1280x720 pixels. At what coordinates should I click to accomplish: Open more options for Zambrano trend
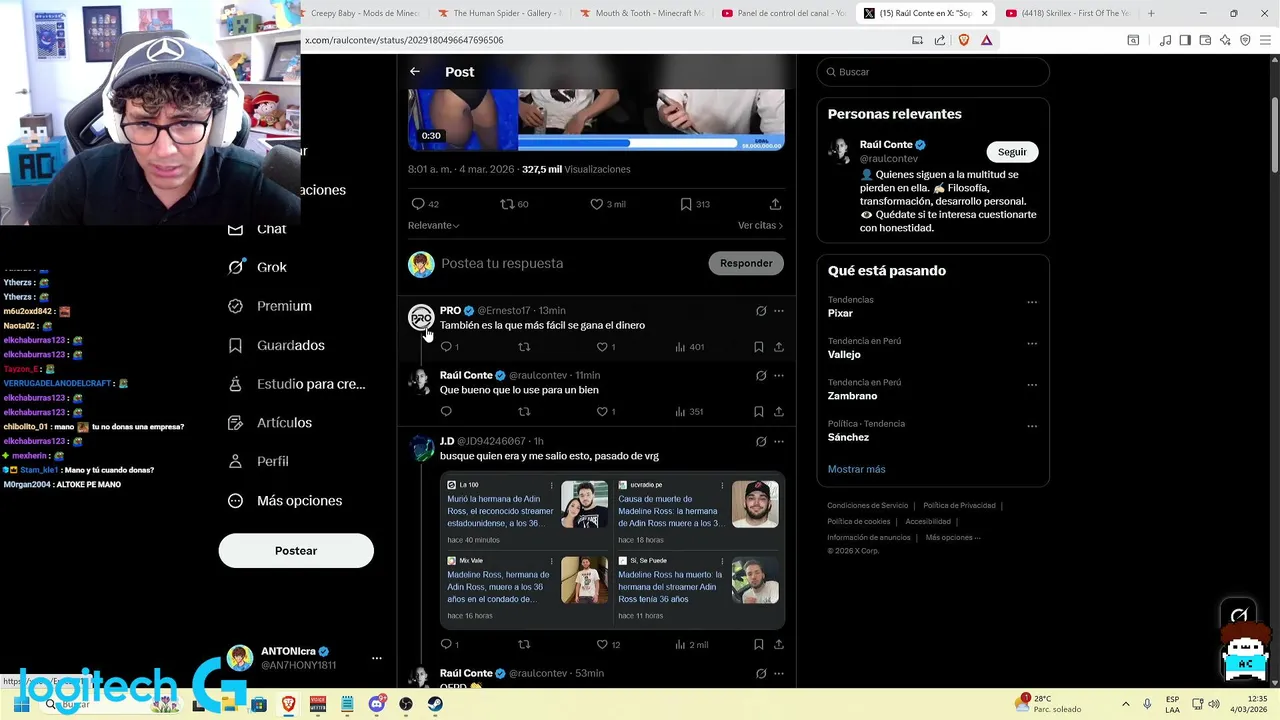pyautogui.click(x=1032, y=384)
